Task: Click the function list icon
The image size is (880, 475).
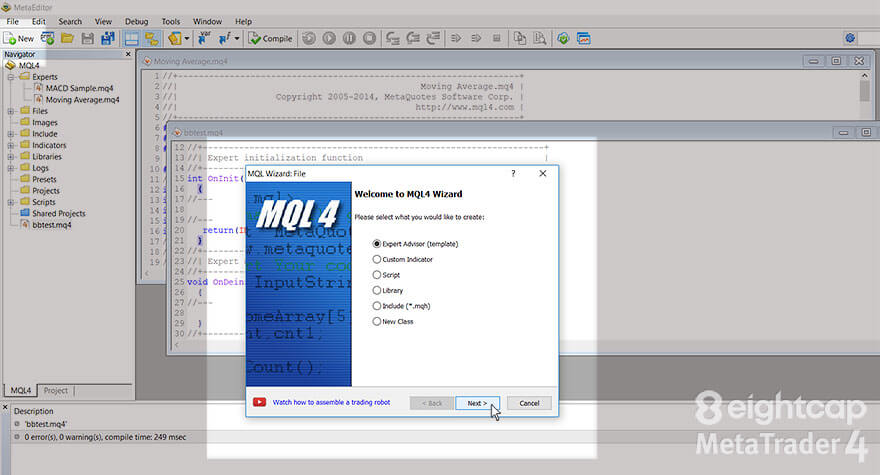Action: 224,38
